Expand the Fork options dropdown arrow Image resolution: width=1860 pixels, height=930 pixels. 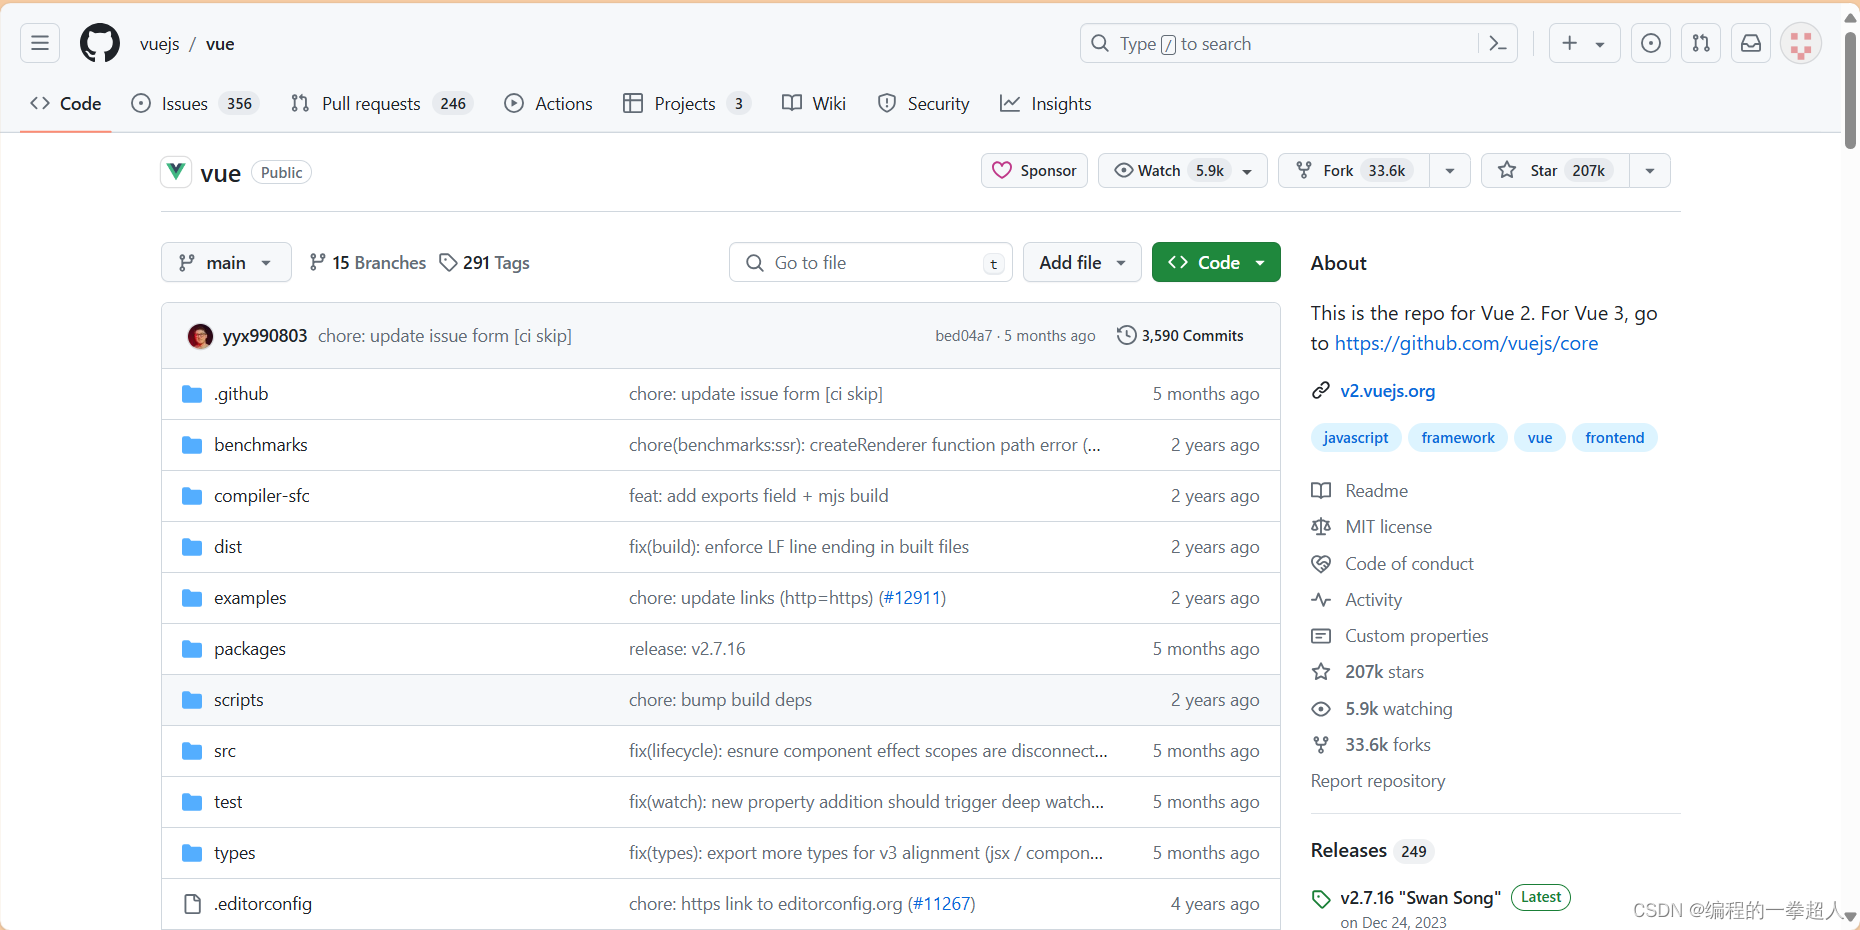pos(1450,171)
